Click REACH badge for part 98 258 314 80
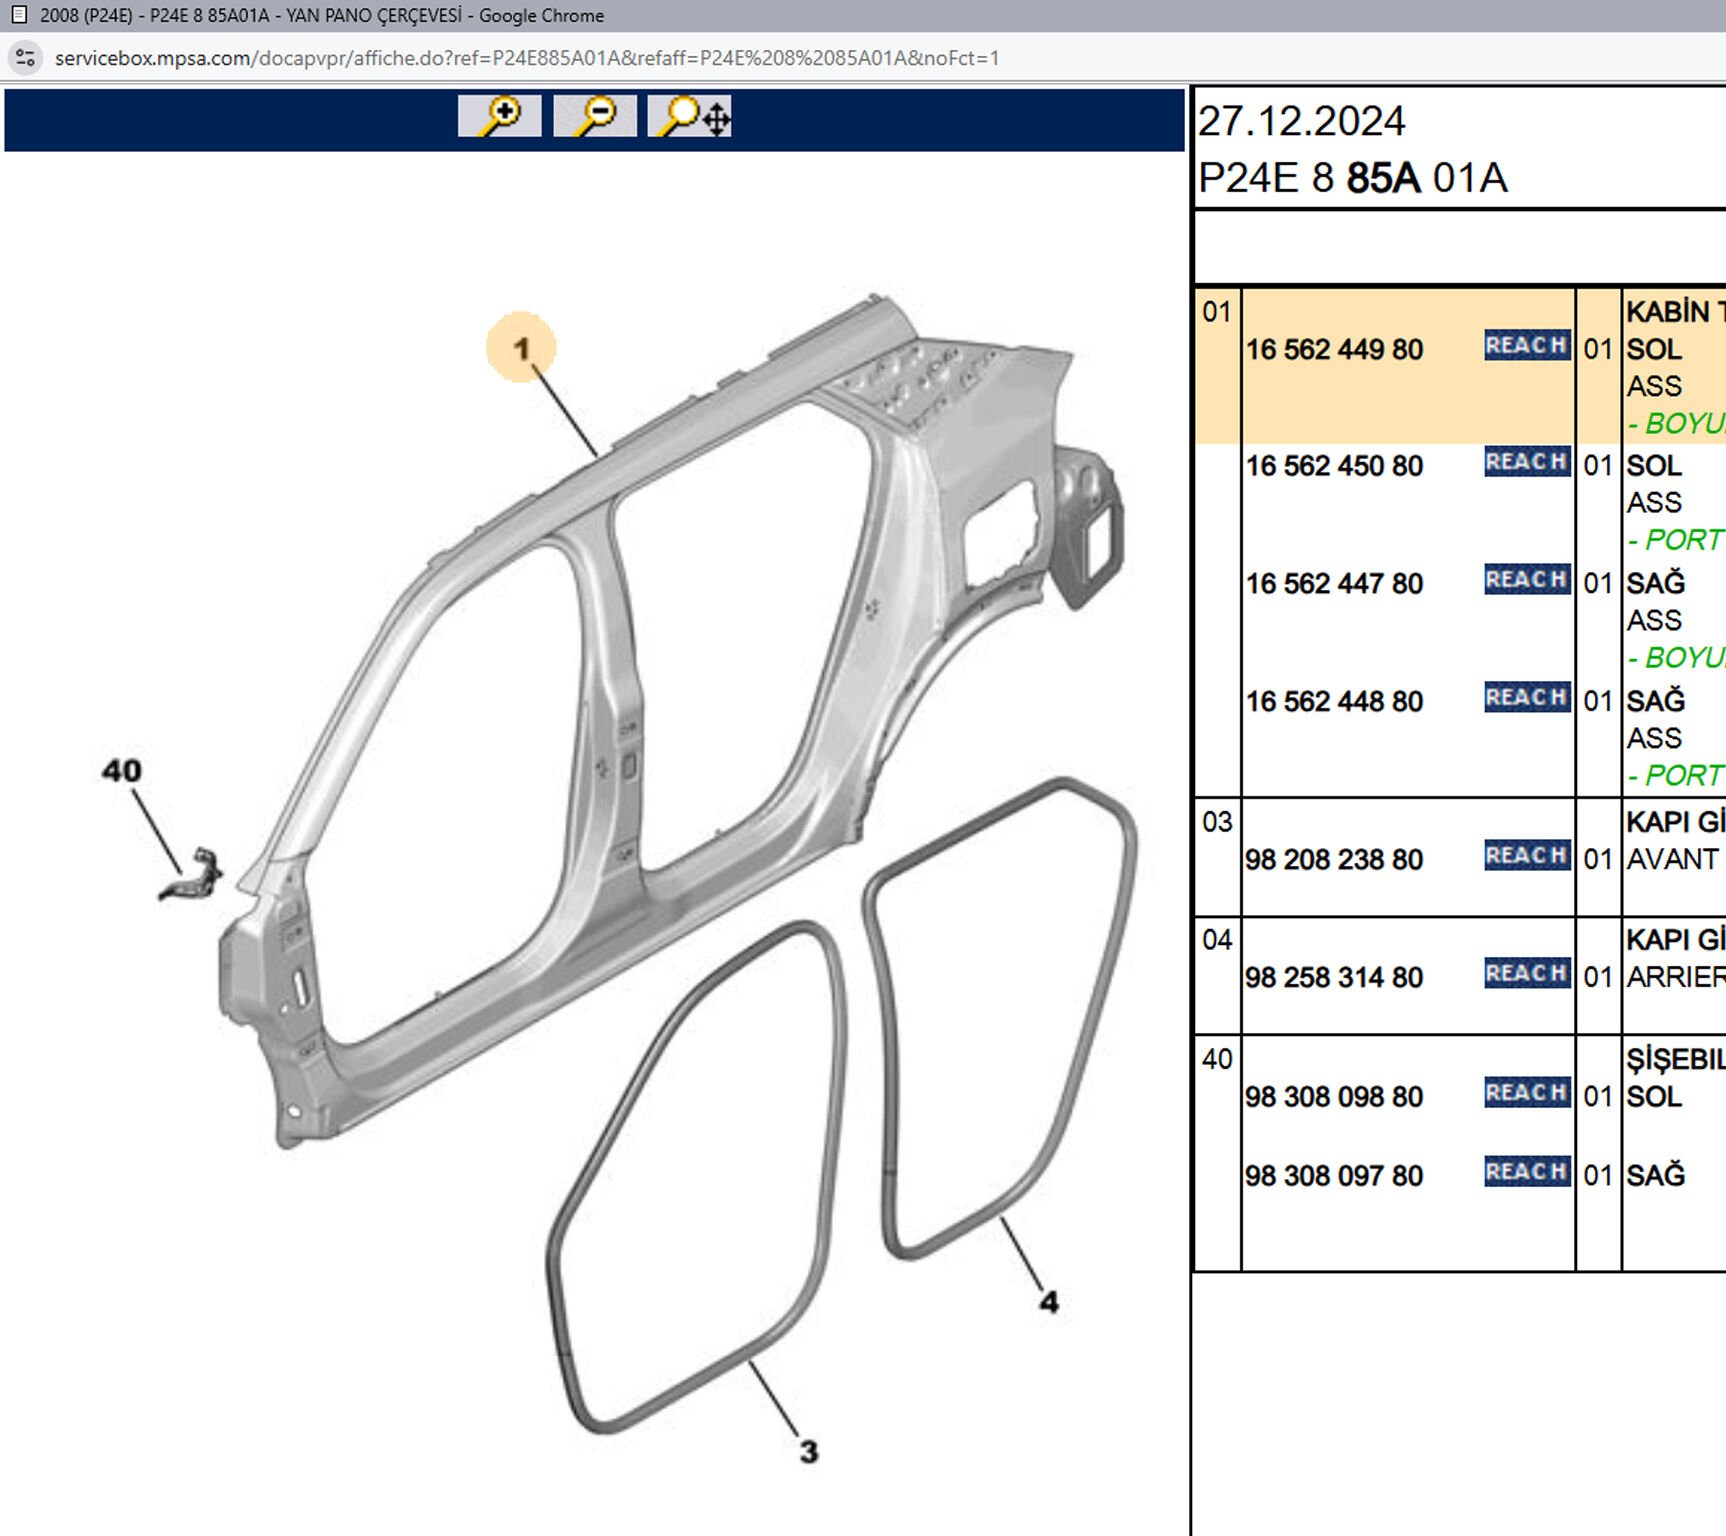 pyautogui.click(x=1526, y=973)
